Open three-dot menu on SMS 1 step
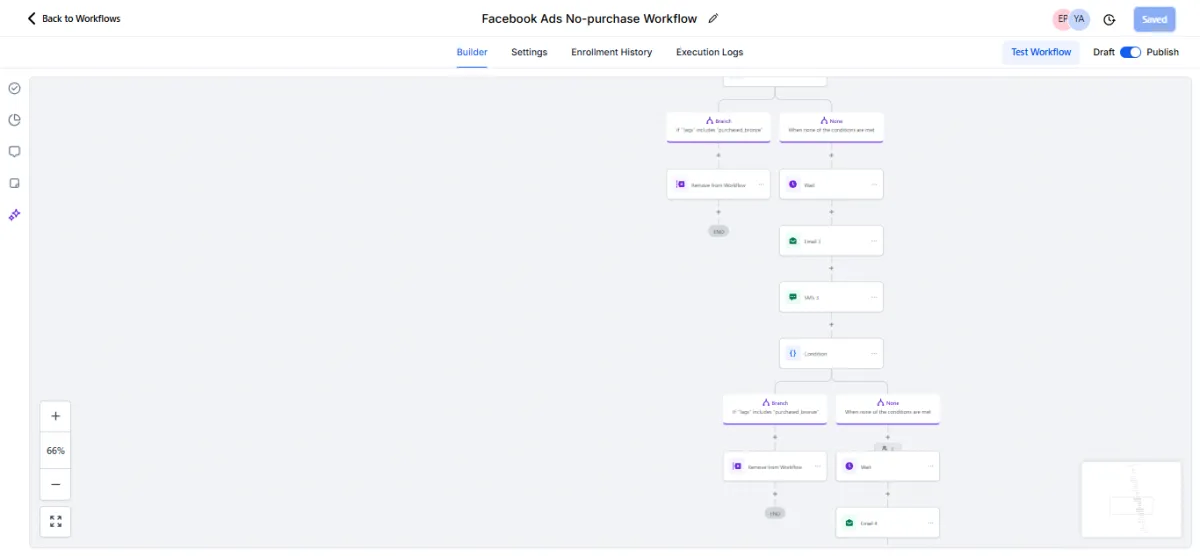 (874, 297)
